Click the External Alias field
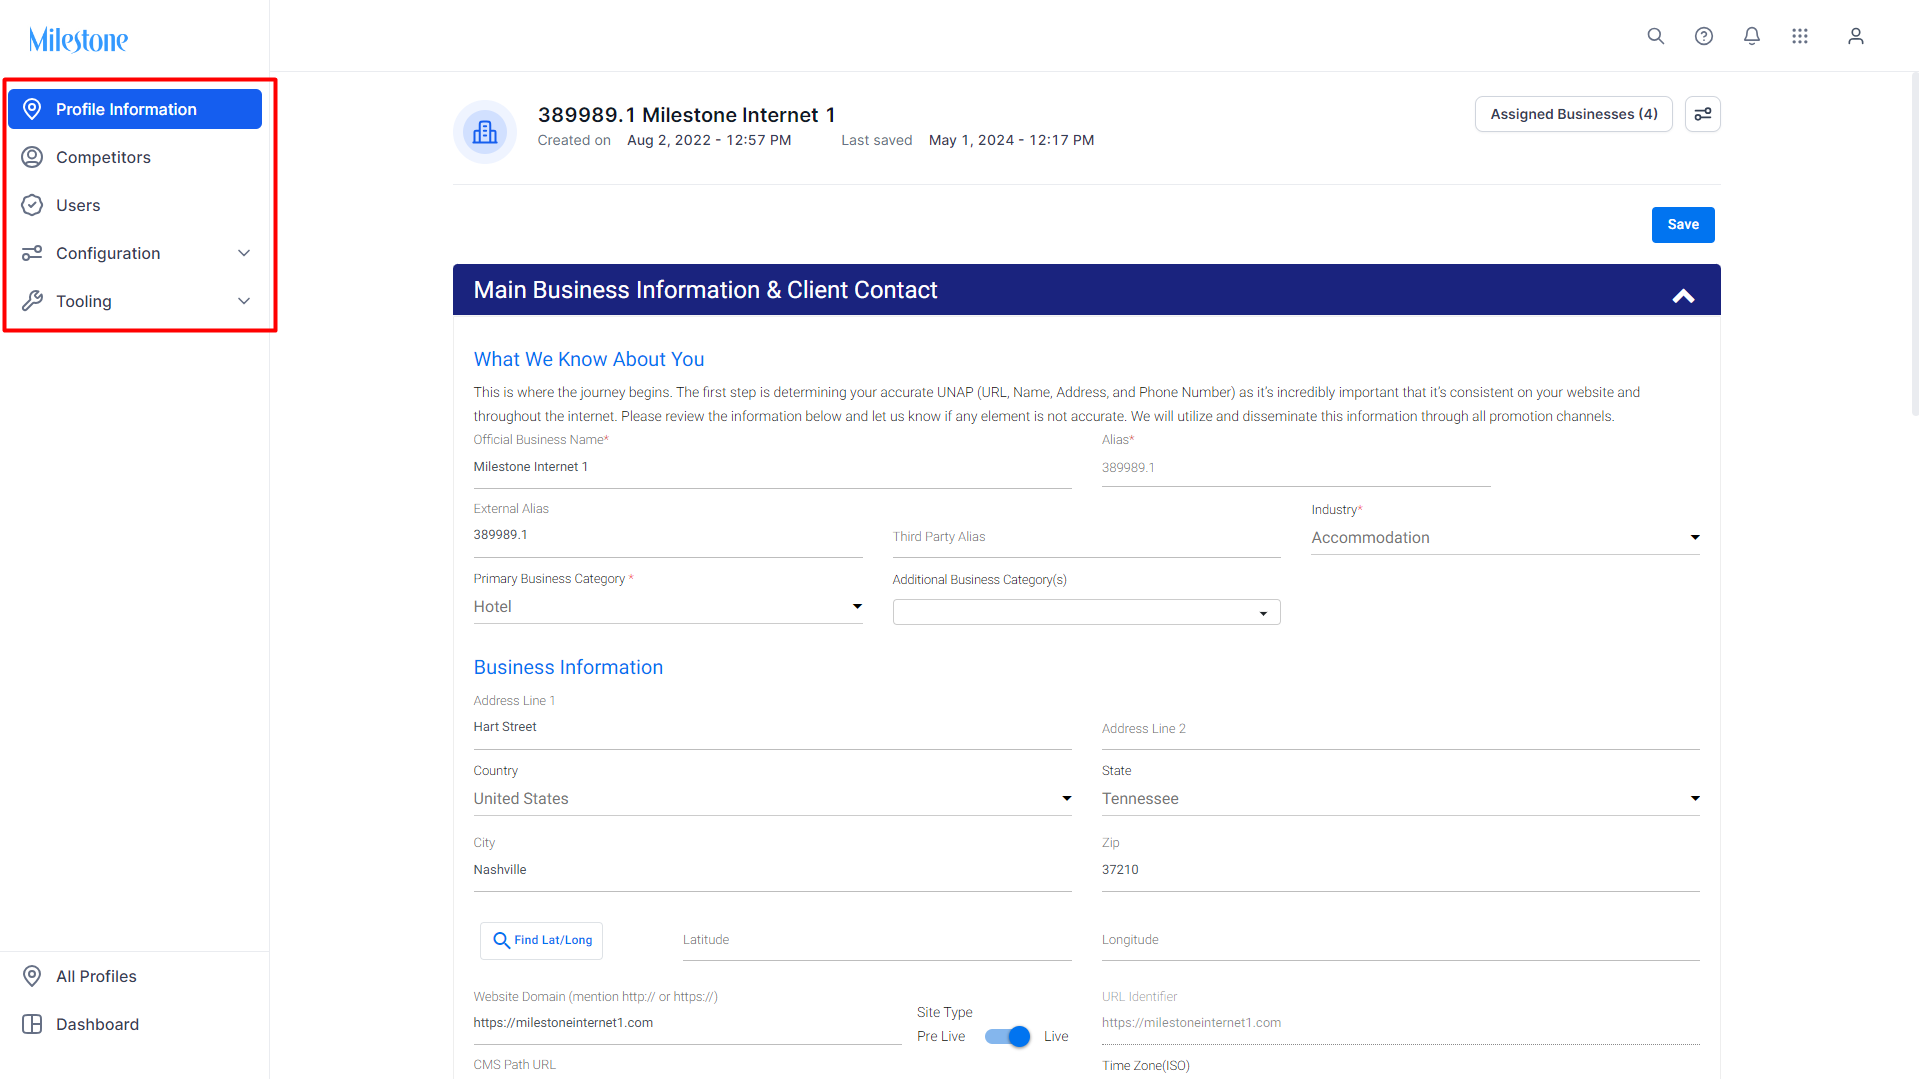Image resolution: width=1919 pixels, height=1079 pixels. pos(668,536)
